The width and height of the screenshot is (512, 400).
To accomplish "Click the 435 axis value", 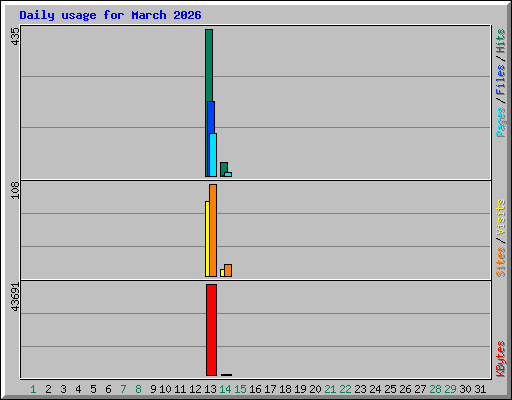I will point(15,36).
